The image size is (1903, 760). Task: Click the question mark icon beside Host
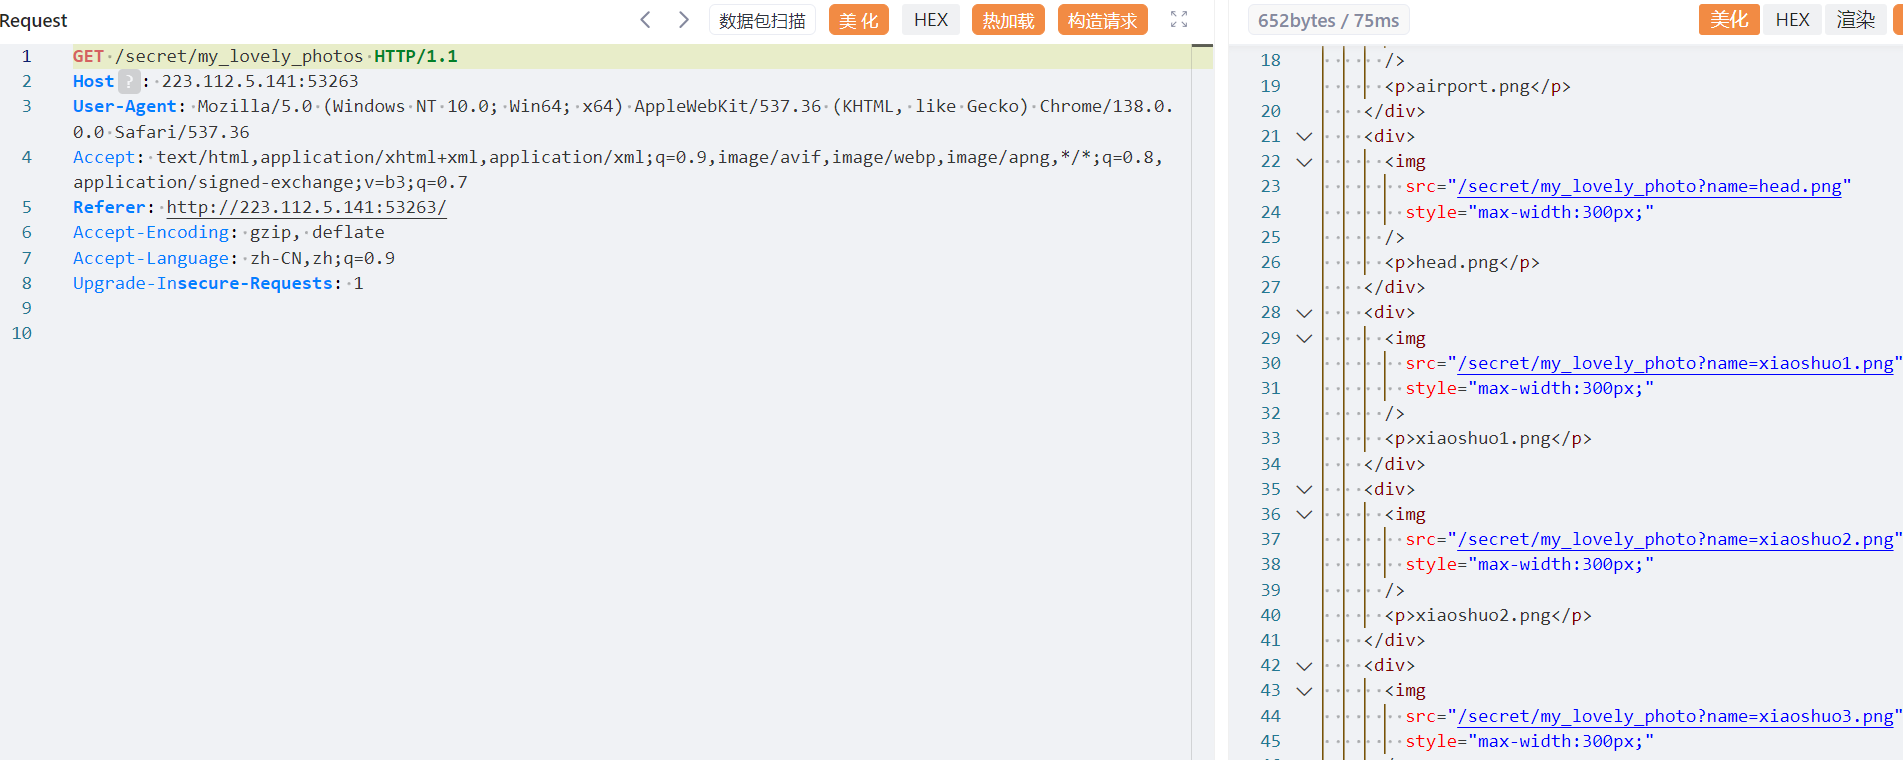pyautogui.click(x=129, y=81)
